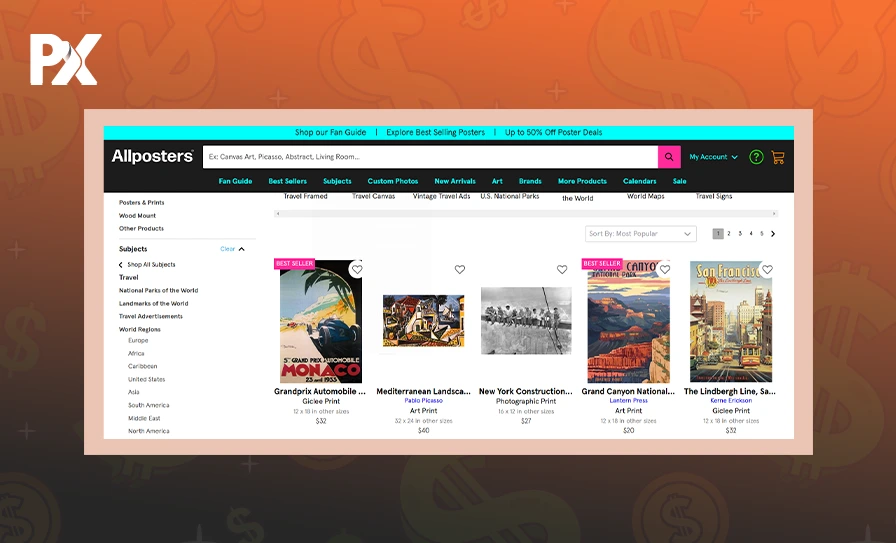Image resolution: width=896 pixels, height=543 pixels.
Task: Open the shopping cart icon
Action: pos(777,157)
